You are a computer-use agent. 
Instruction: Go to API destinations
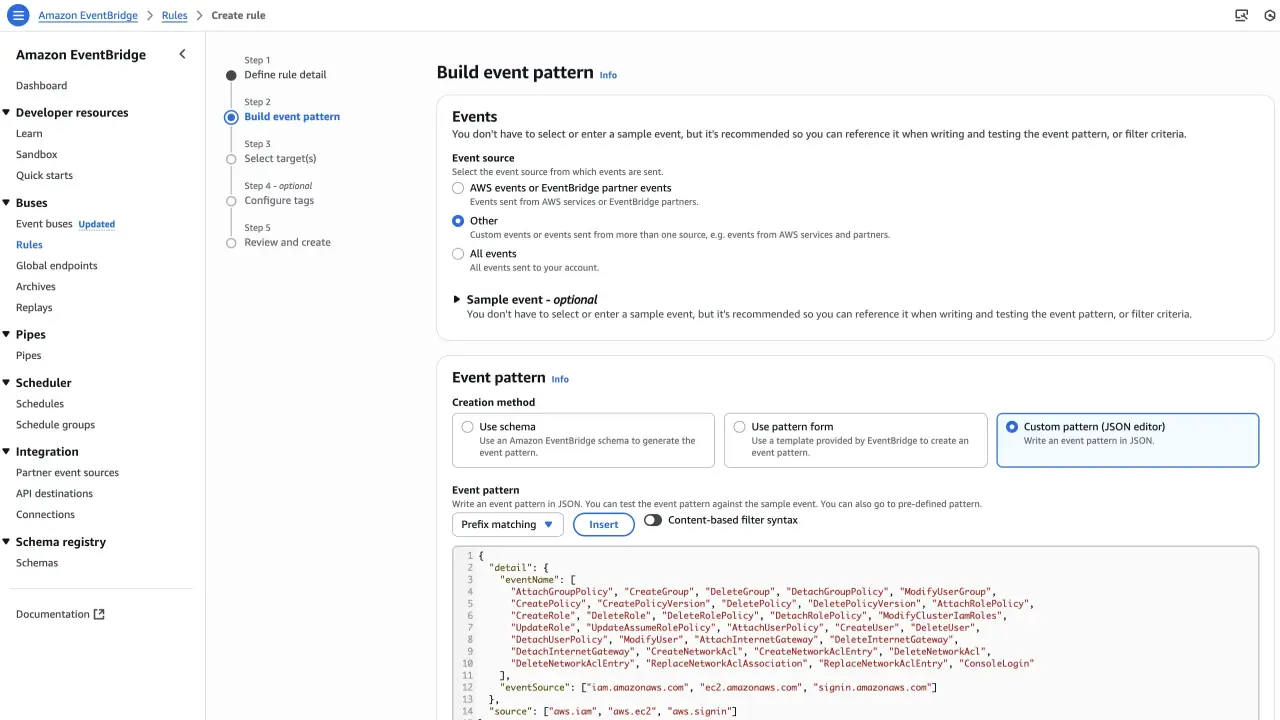click(x=54, y=494)
